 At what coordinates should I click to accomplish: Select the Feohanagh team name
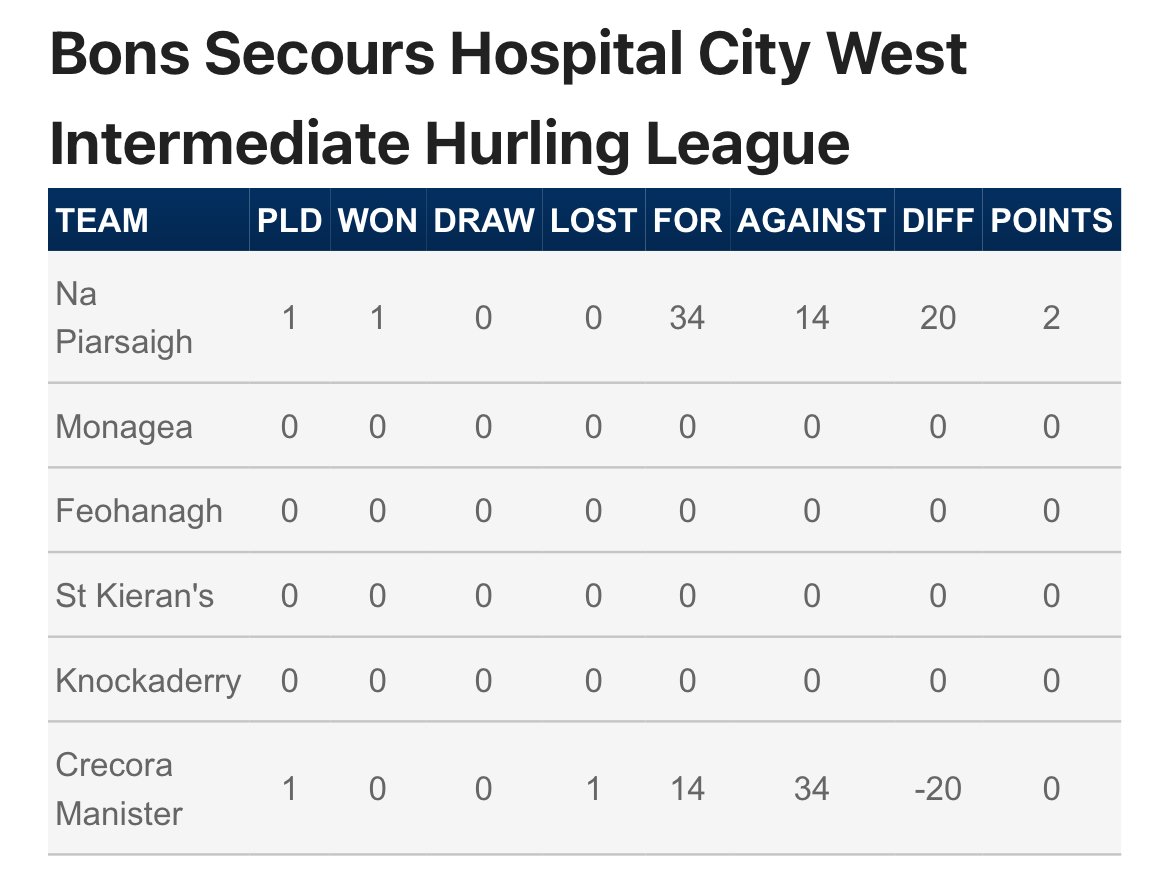point(139,511)
